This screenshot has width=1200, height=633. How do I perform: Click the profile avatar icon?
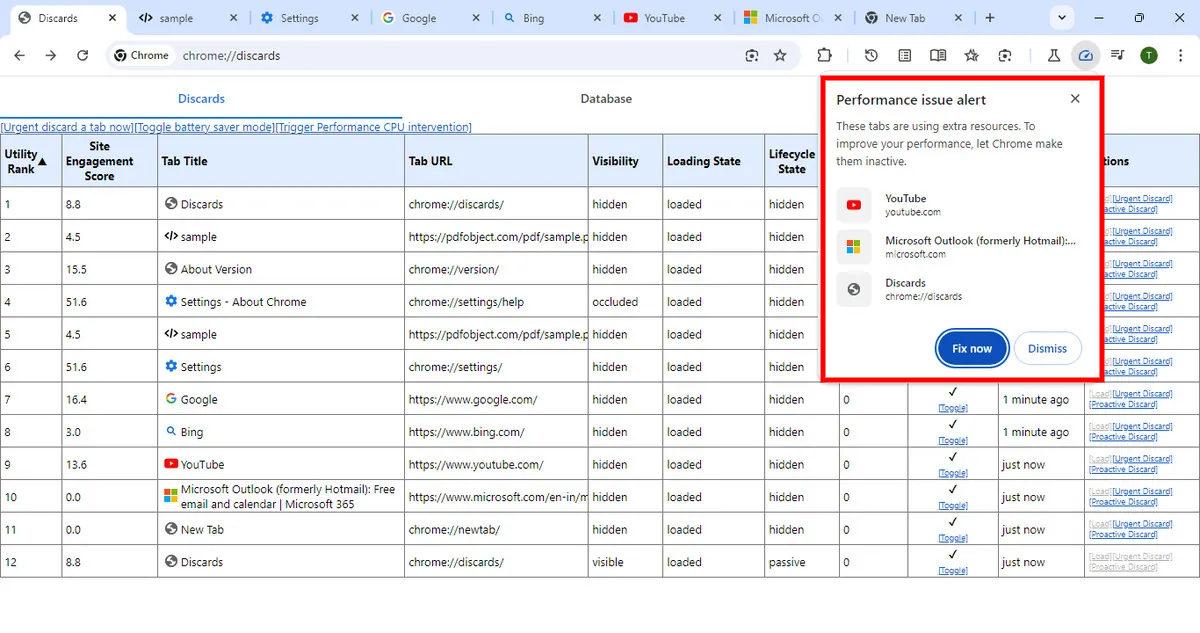click(x=1148, y=55)
